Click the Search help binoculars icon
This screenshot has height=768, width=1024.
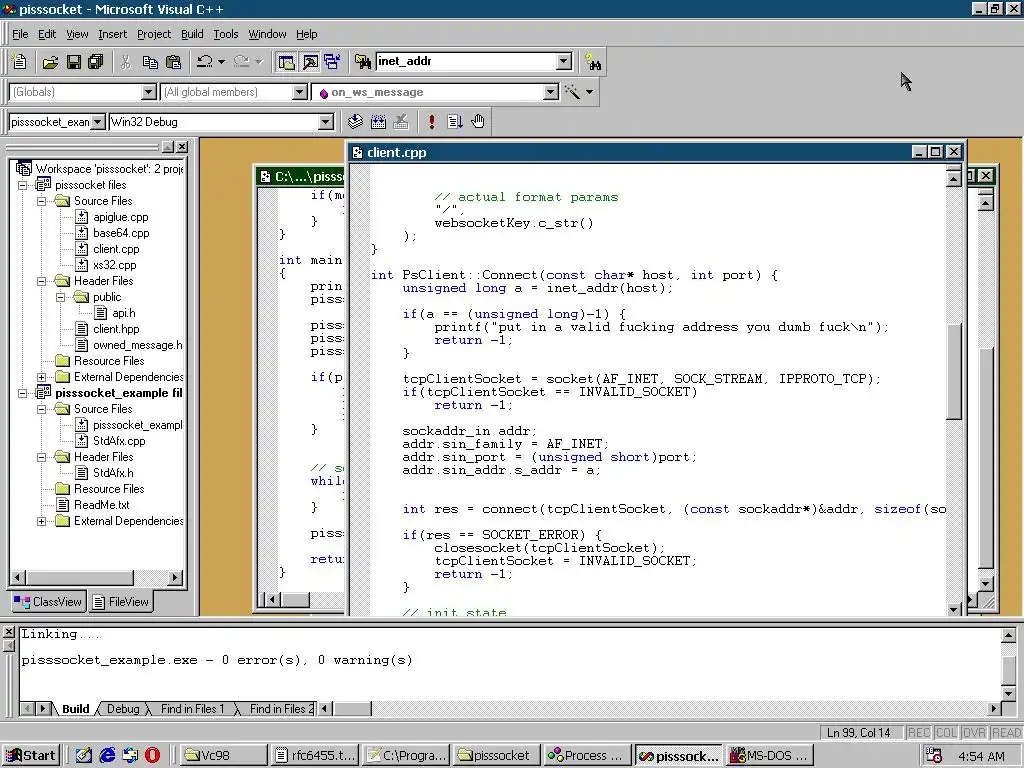tap(593, 62)
